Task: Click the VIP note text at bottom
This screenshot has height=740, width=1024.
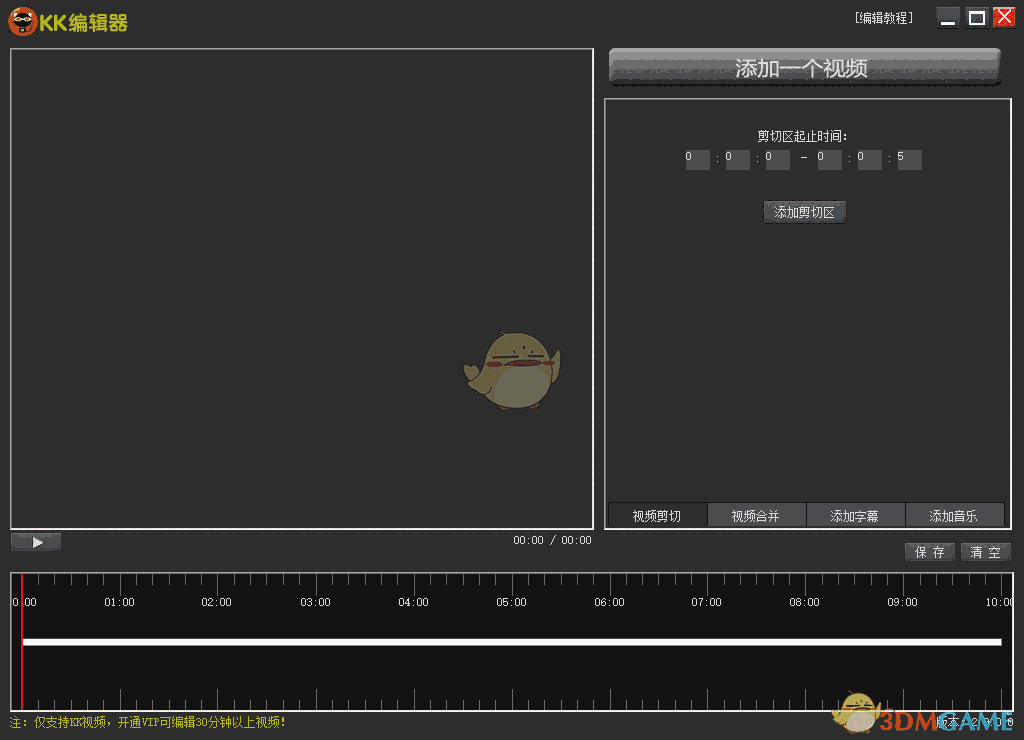Action: 148,722
